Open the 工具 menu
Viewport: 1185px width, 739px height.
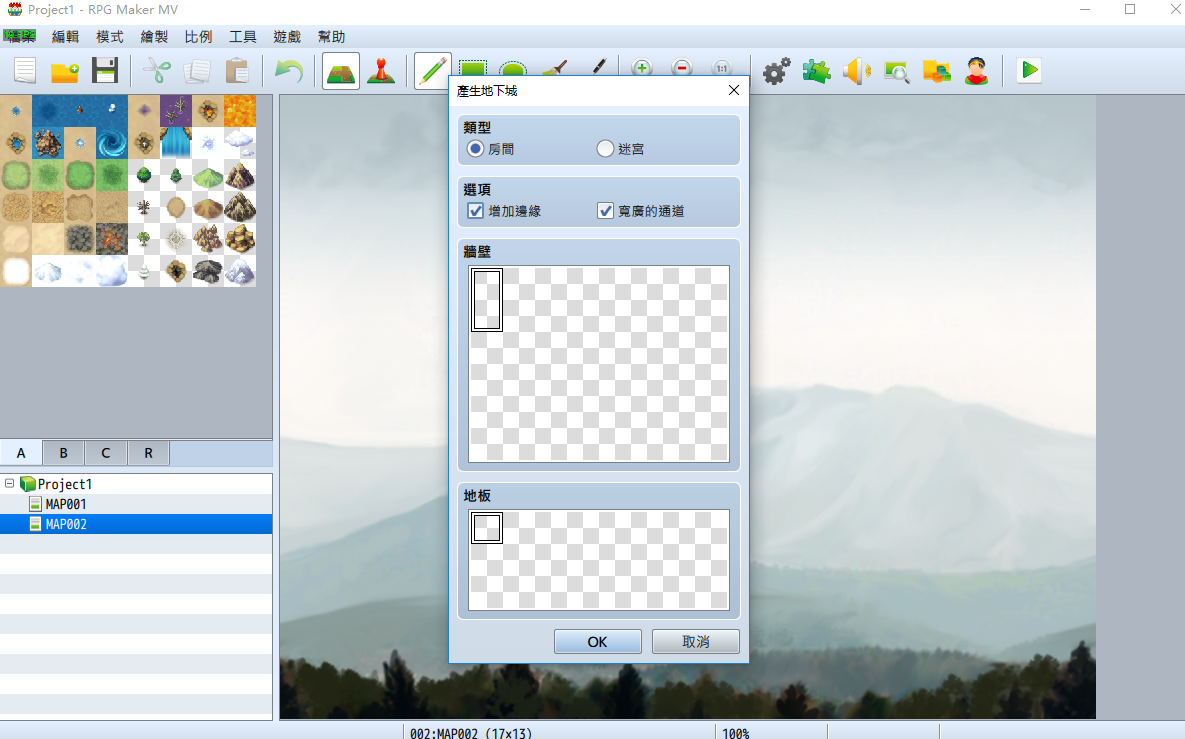tap(243, 36)
